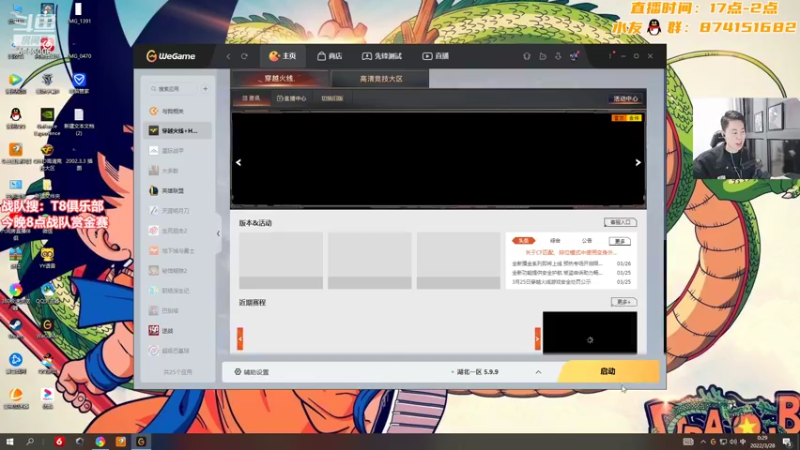Select the 公告 news tab

click(587, 240)
